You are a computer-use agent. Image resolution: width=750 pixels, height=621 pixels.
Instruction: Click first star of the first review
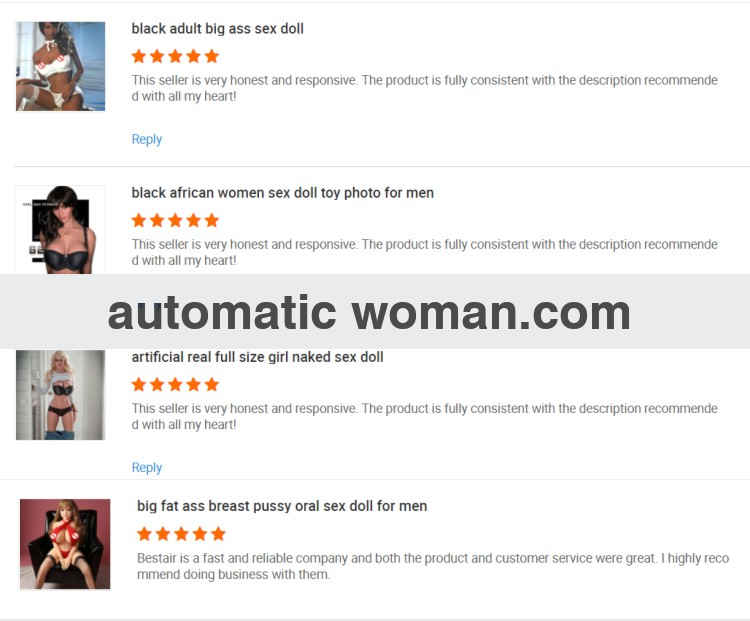(139, 56)
